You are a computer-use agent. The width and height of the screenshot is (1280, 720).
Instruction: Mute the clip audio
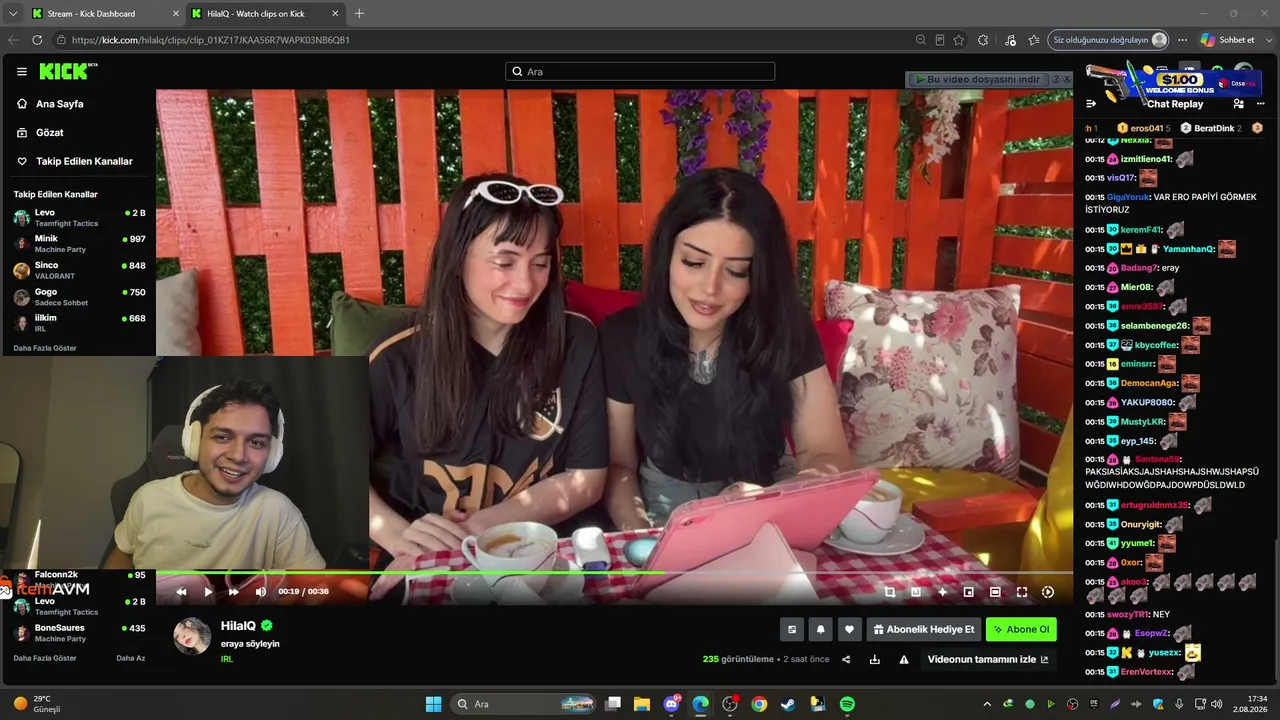click(x=261, y=592)
